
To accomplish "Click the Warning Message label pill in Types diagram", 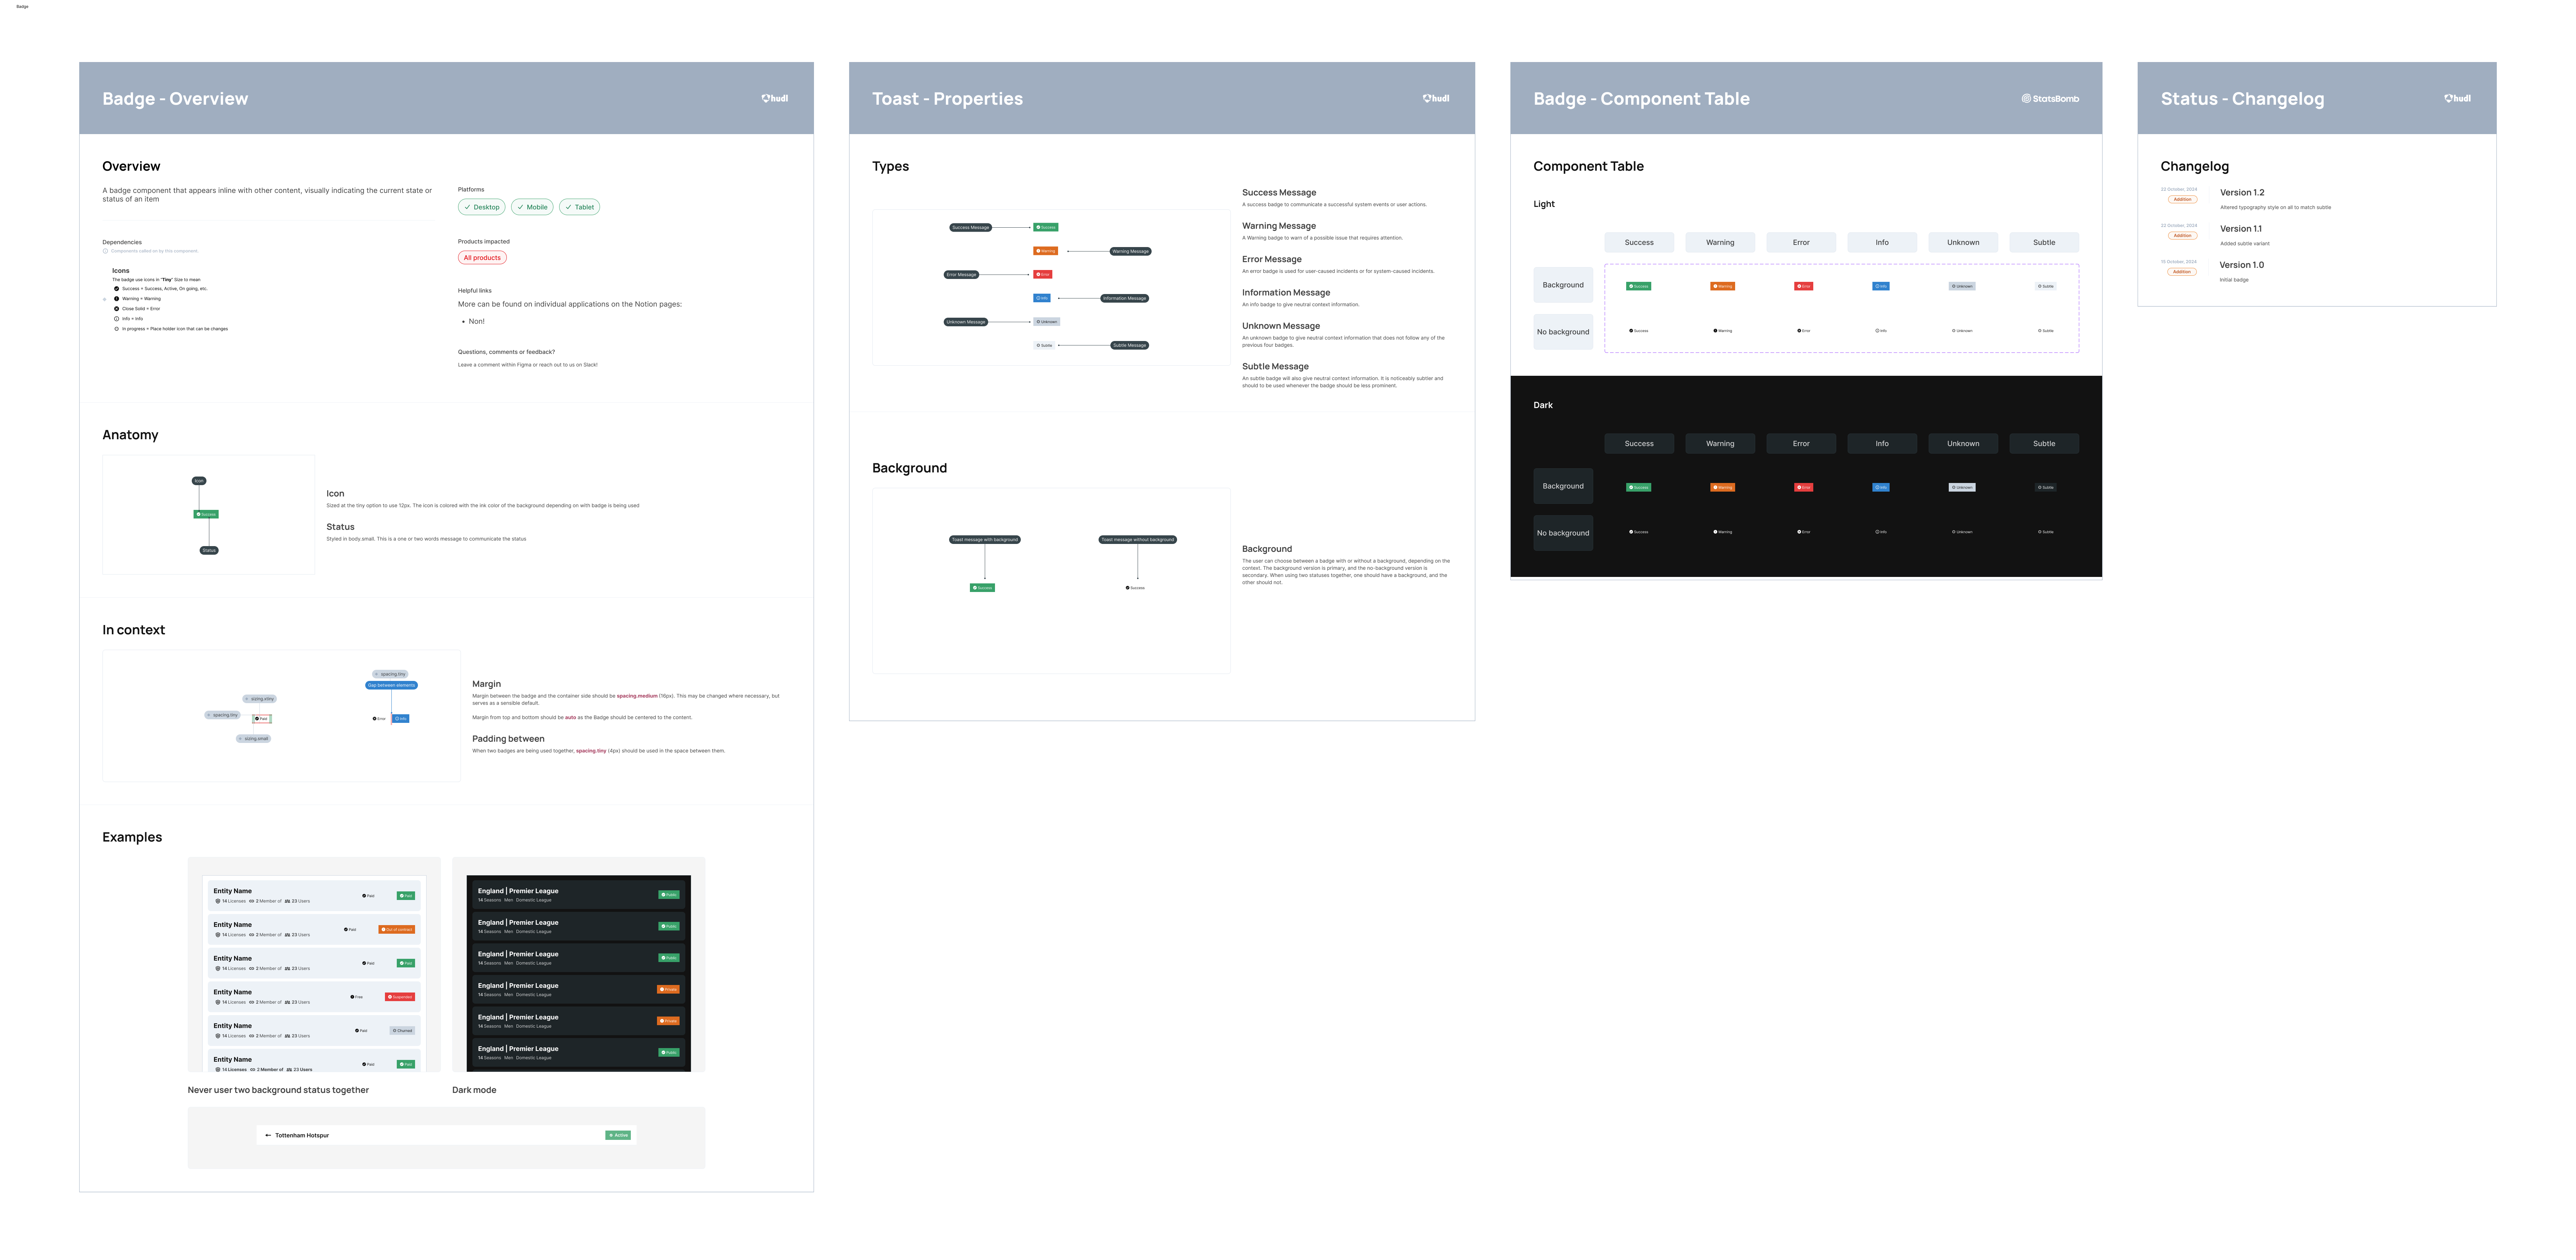I will [1131, 251].
